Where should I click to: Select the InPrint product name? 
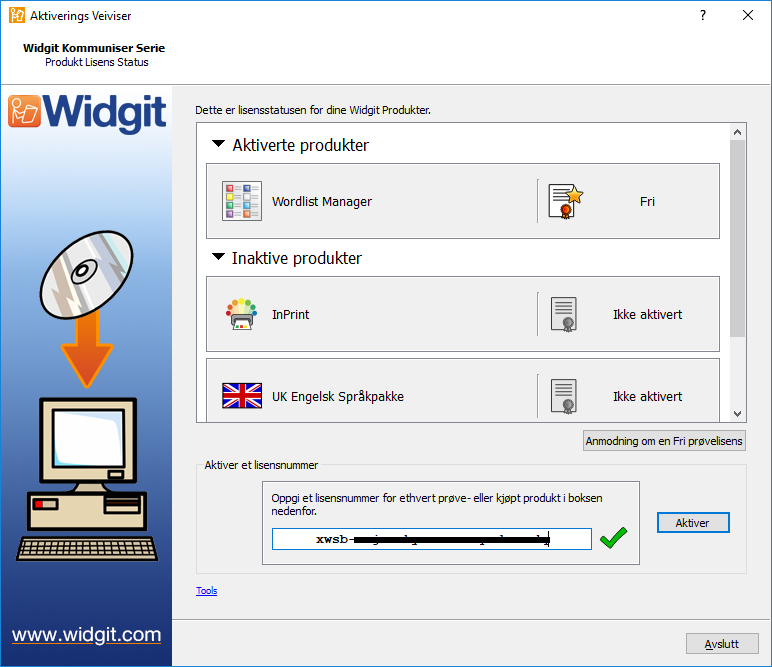pyautogui.click(x=290, y=314)
